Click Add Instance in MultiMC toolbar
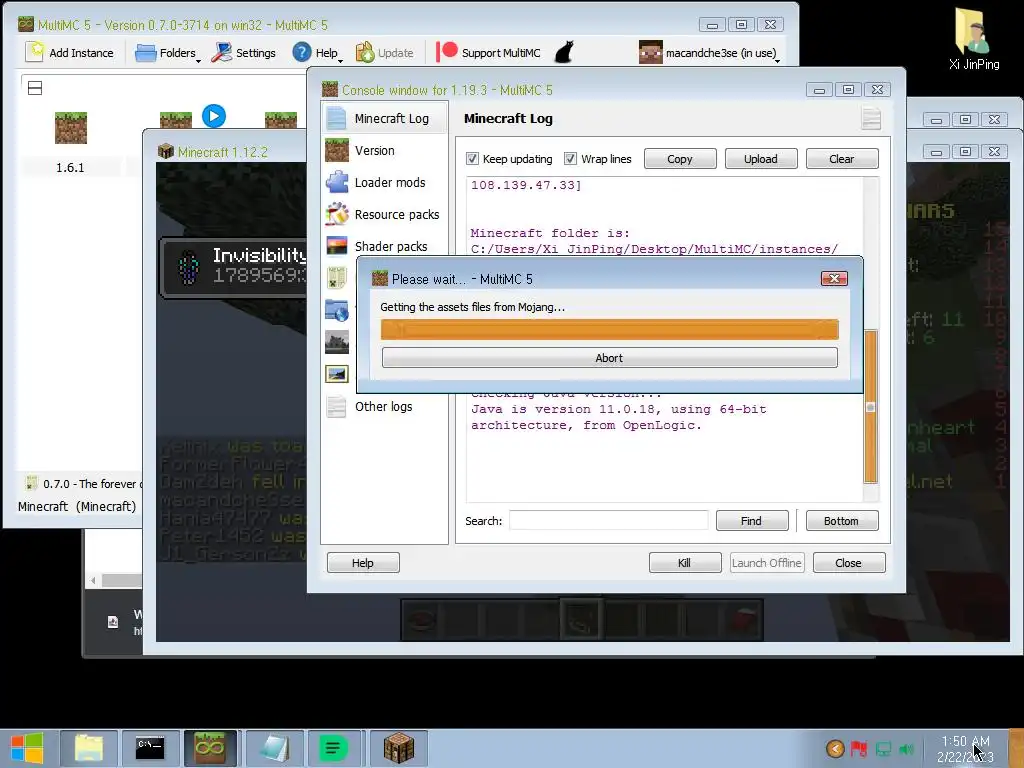This screenshot has width=1024, height=768. (70, 53)
